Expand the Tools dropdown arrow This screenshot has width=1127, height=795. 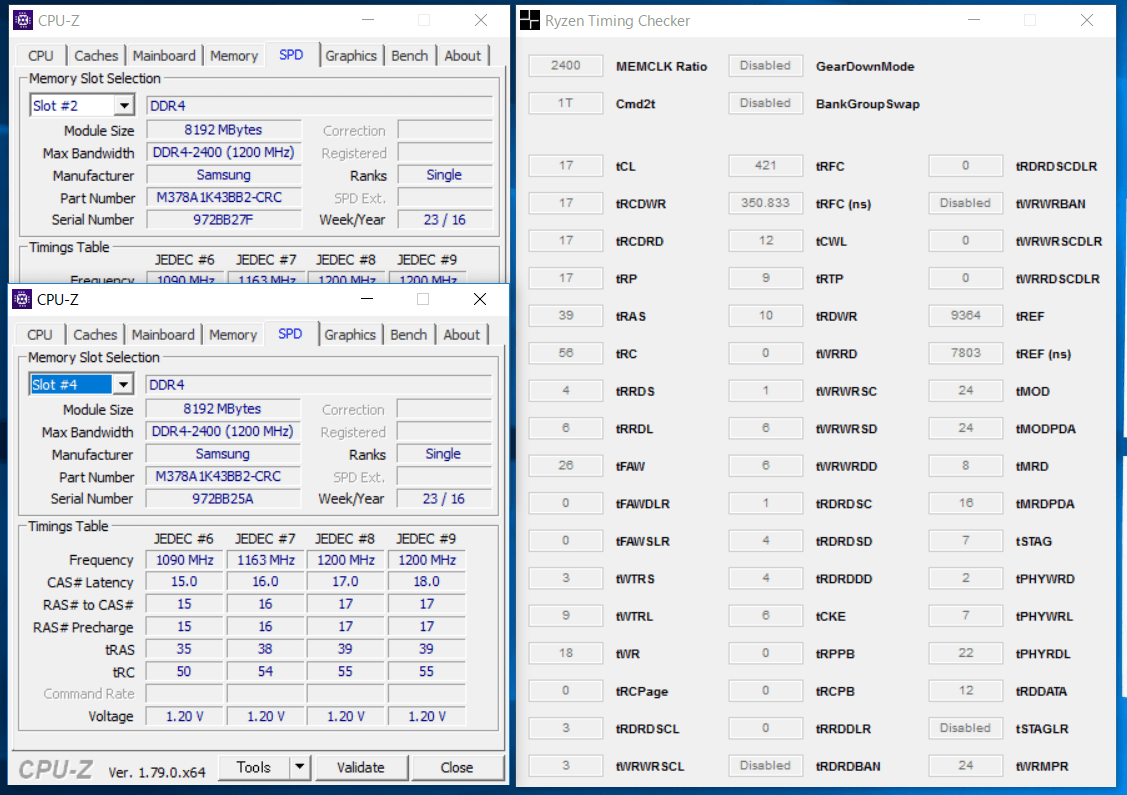click(299, 767)
